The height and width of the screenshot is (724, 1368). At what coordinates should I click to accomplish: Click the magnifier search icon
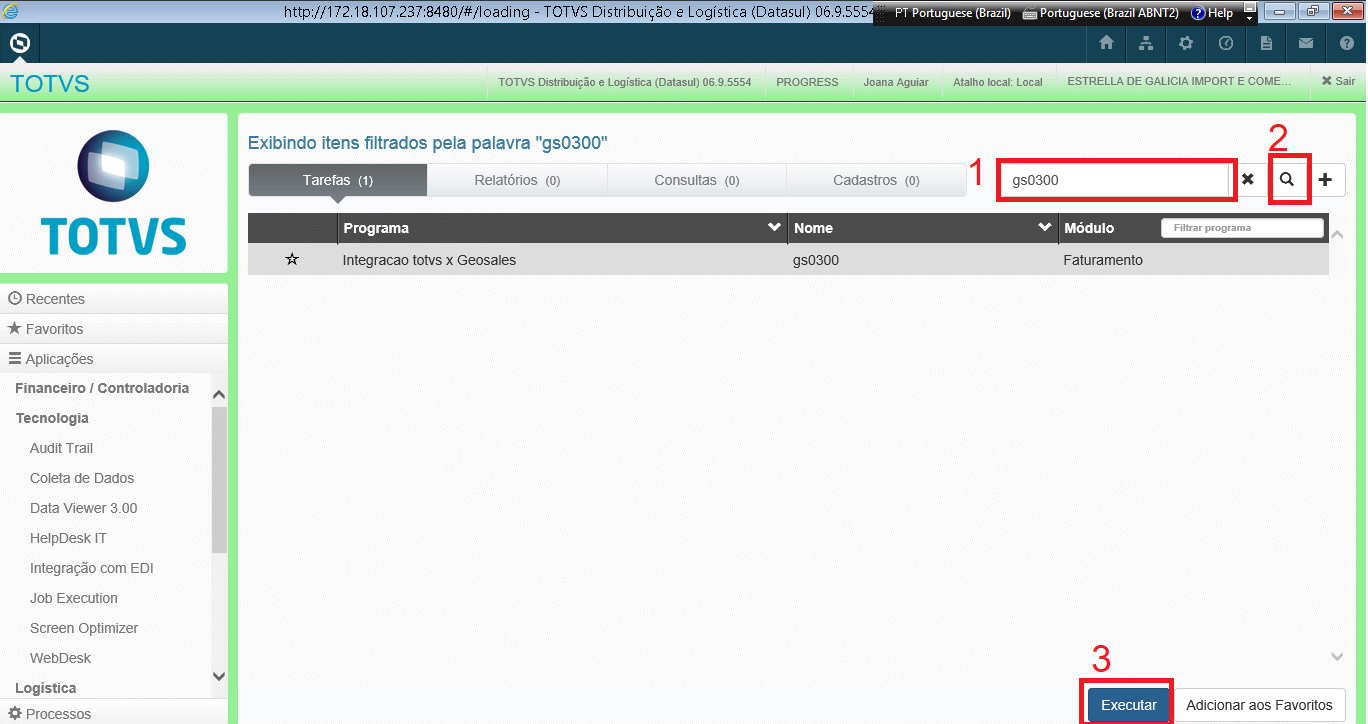coord(1288,180)
